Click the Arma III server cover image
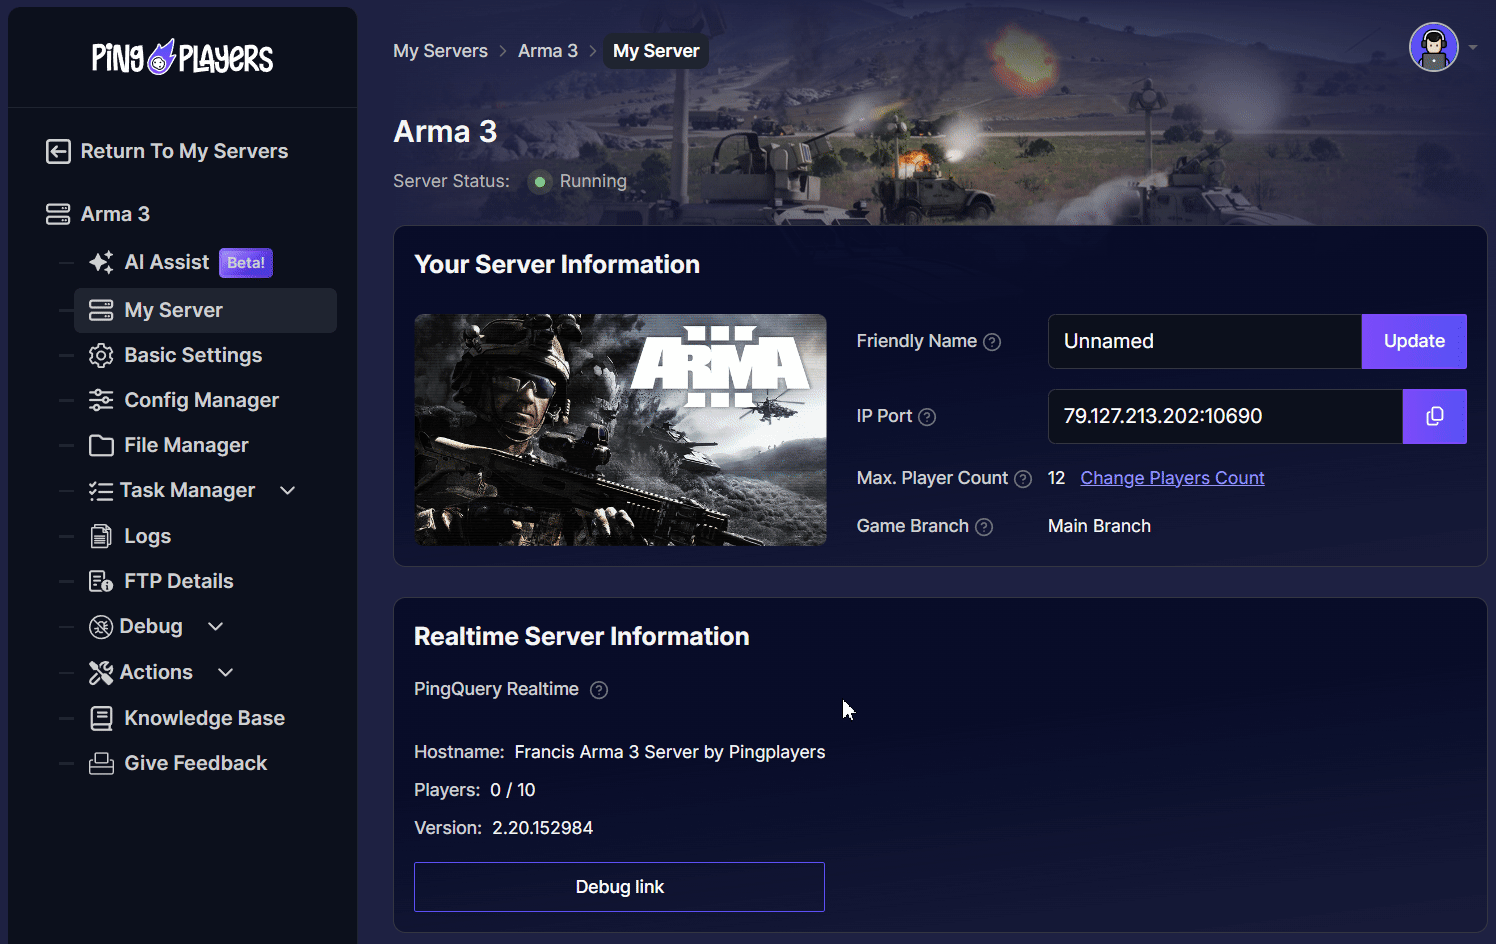Screen dimensions: 1496x944 click(x=620, y=430)
